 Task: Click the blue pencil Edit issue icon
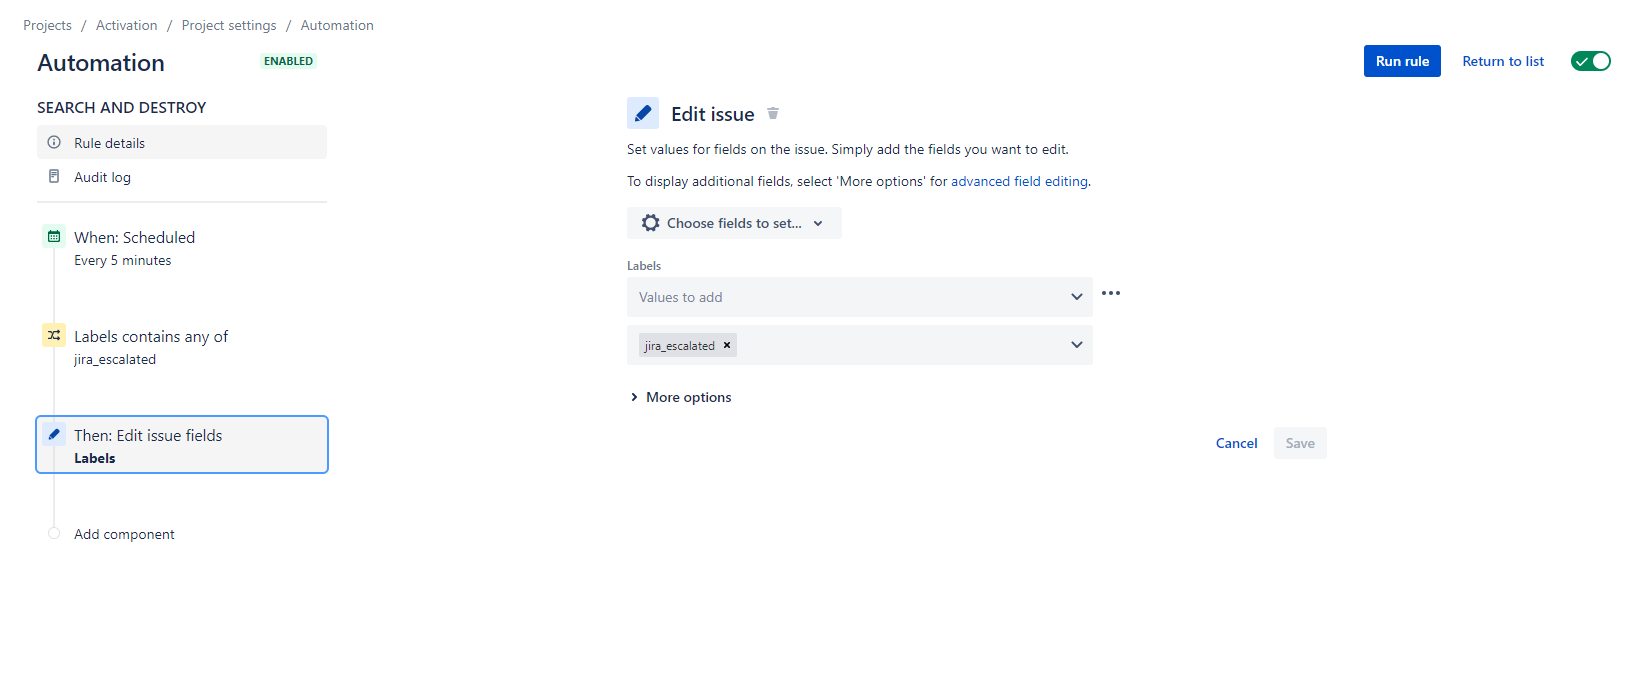coord(643,113)
